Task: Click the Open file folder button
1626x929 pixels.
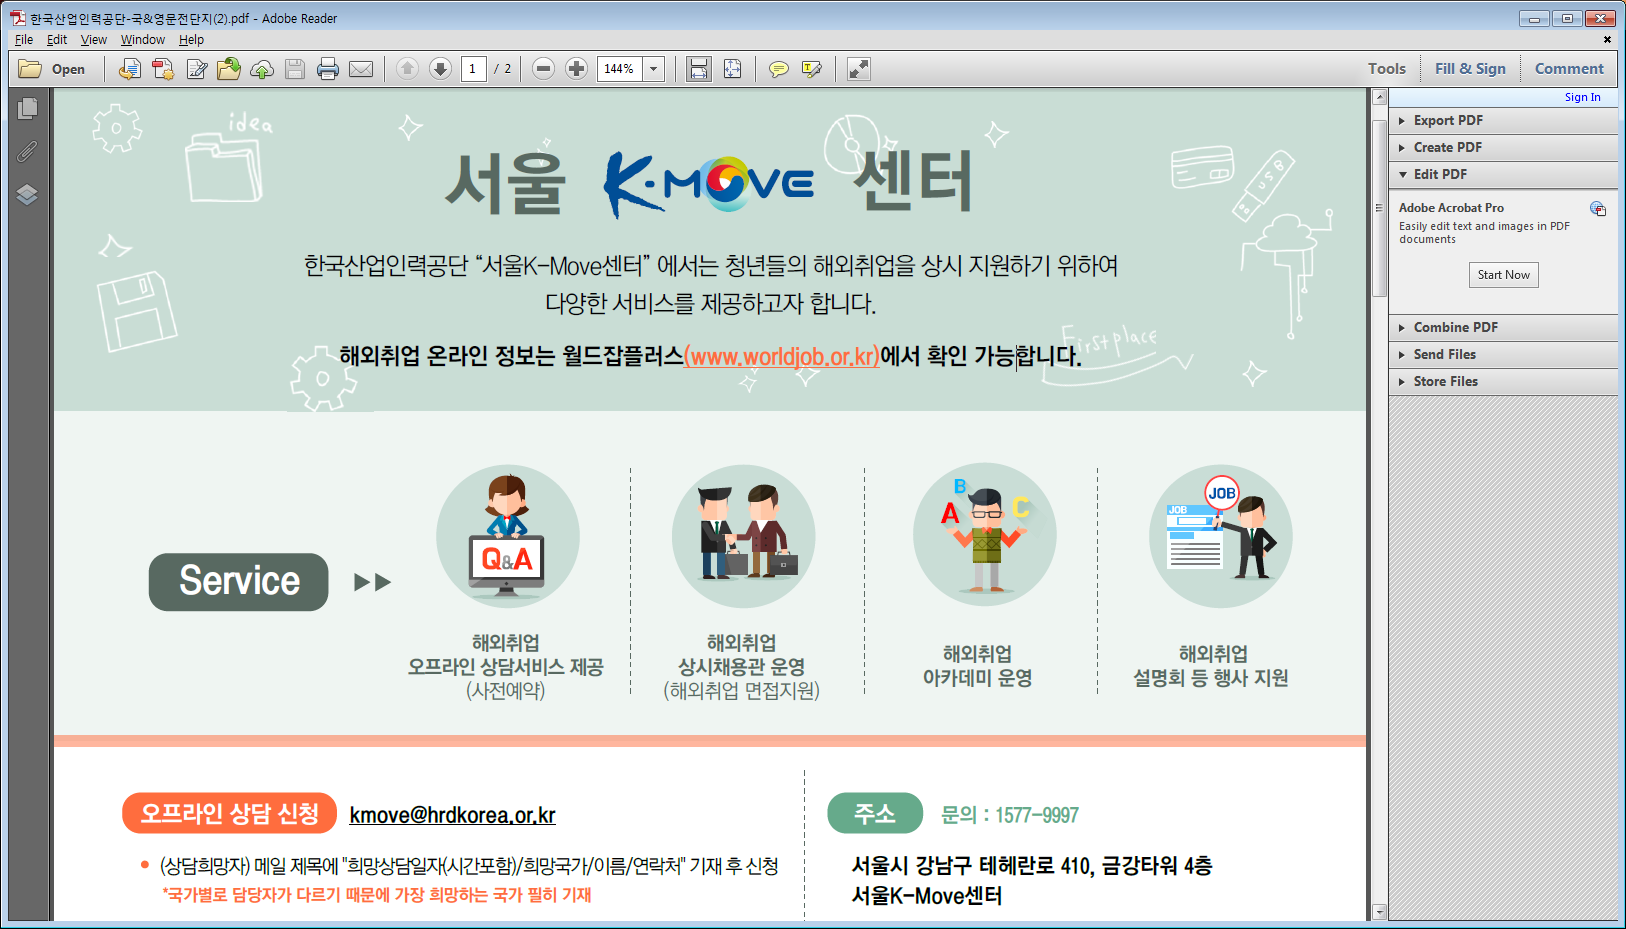Action: click(52, 69)
